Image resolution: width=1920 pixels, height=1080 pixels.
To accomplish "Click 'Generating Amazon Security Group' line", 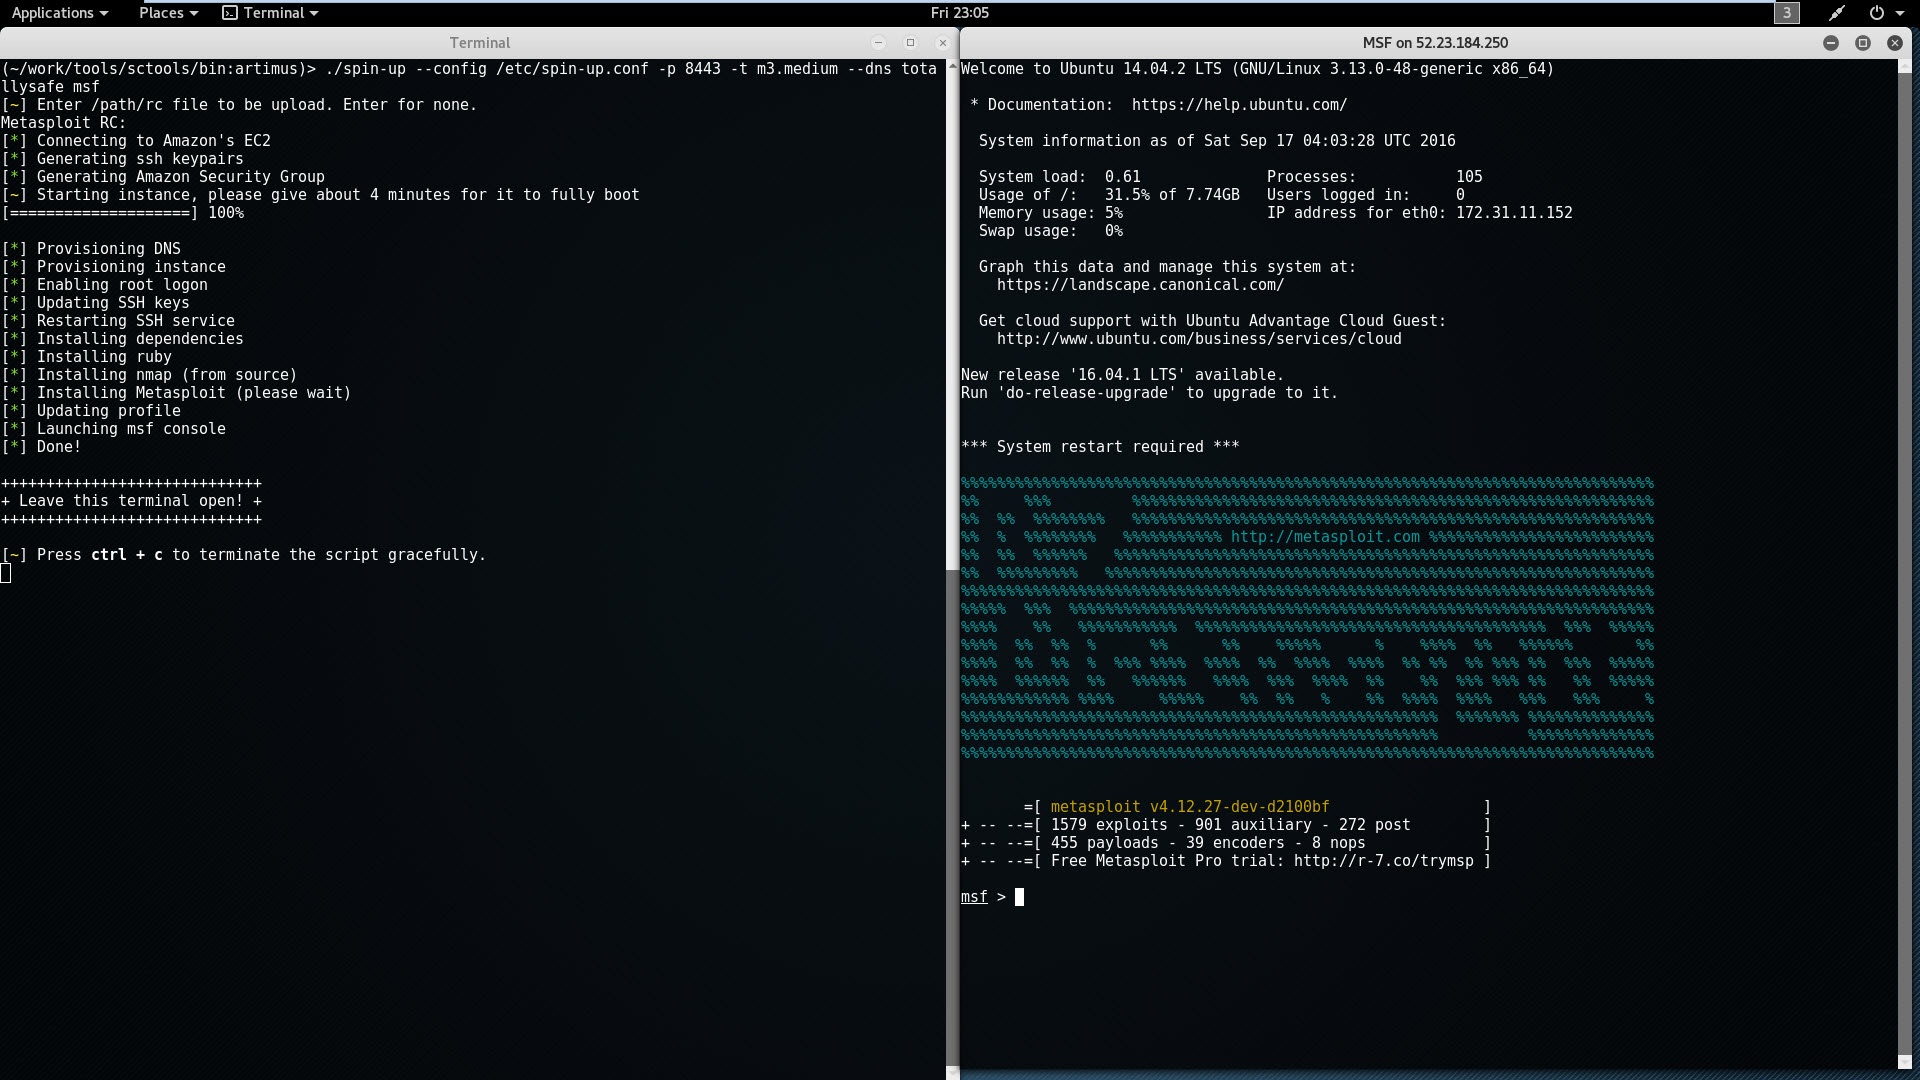I will (x=163, y=177).
